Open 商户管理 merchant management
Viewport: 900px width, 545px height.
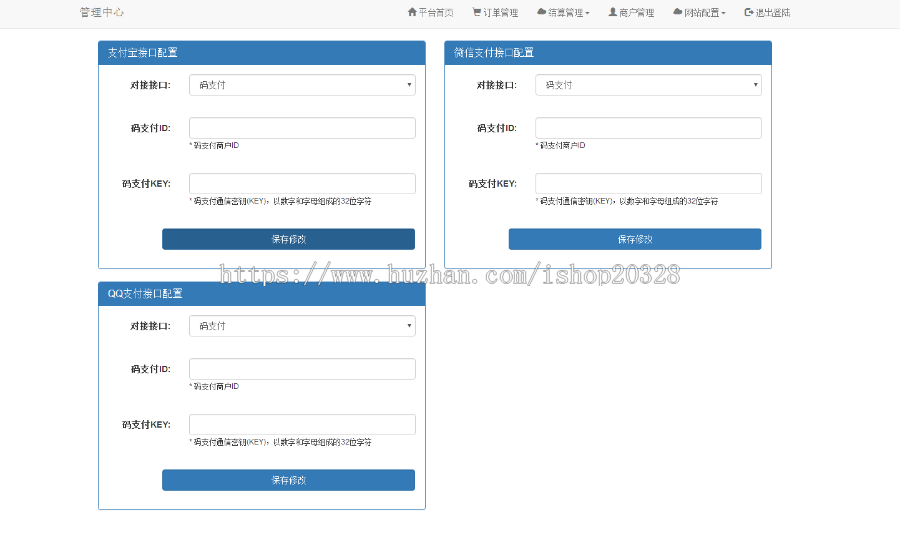tap(631, 13)
